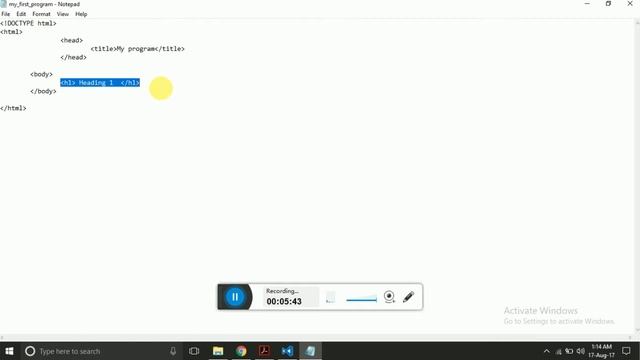This screenshot has width=640, height=360.
Task: Click the Cortana search box
Action: click(101, 351)
